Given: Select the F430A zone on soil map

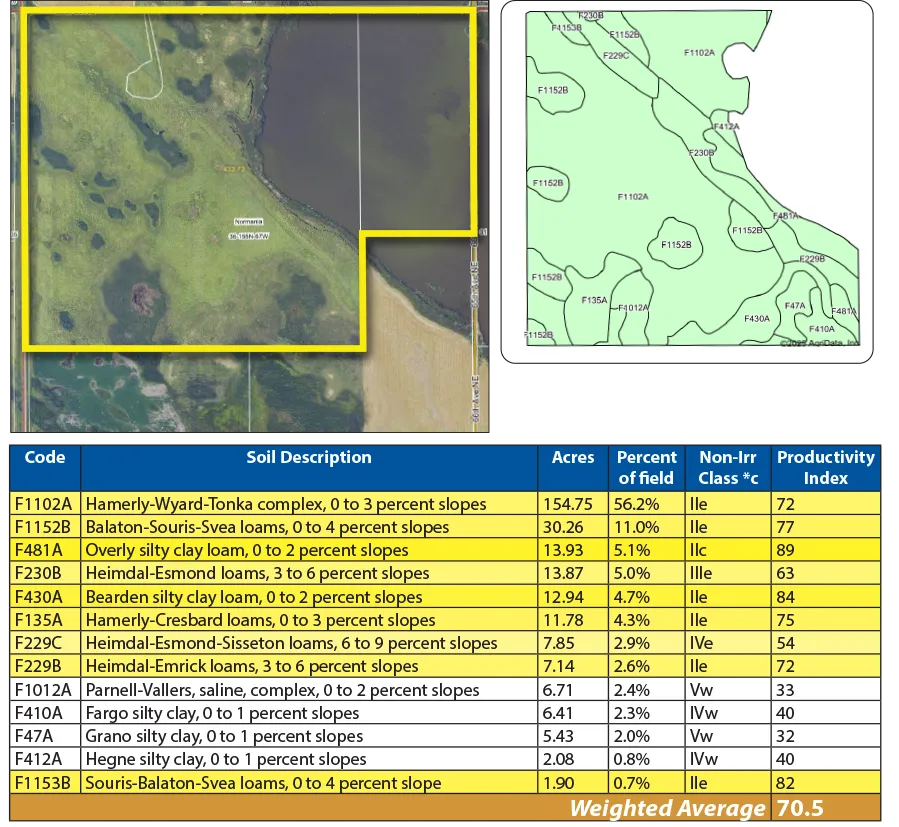Looking at the screenshot, I should tap(757, 318).
